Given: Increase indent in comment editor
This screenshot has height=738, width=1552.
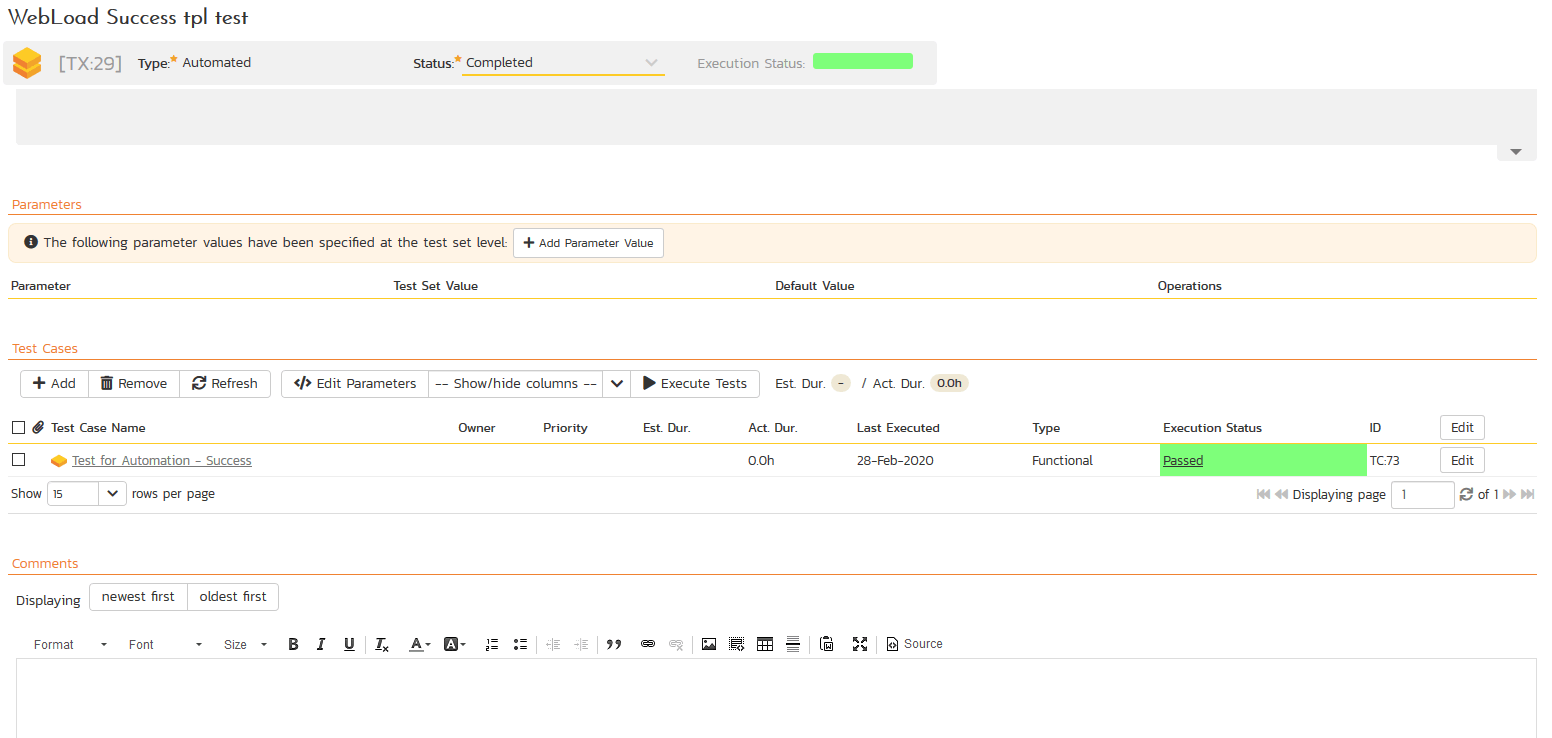Looking at the screenshot, I should 581,644.
